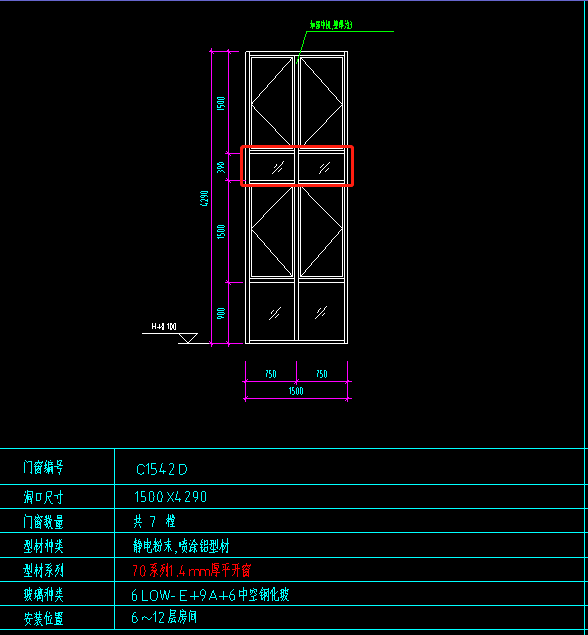Viewport: 588px width, 635px height.
Task: Select the overall width dimension 1500 below the window
Action: pyautogui.click(x=296, y=391)
